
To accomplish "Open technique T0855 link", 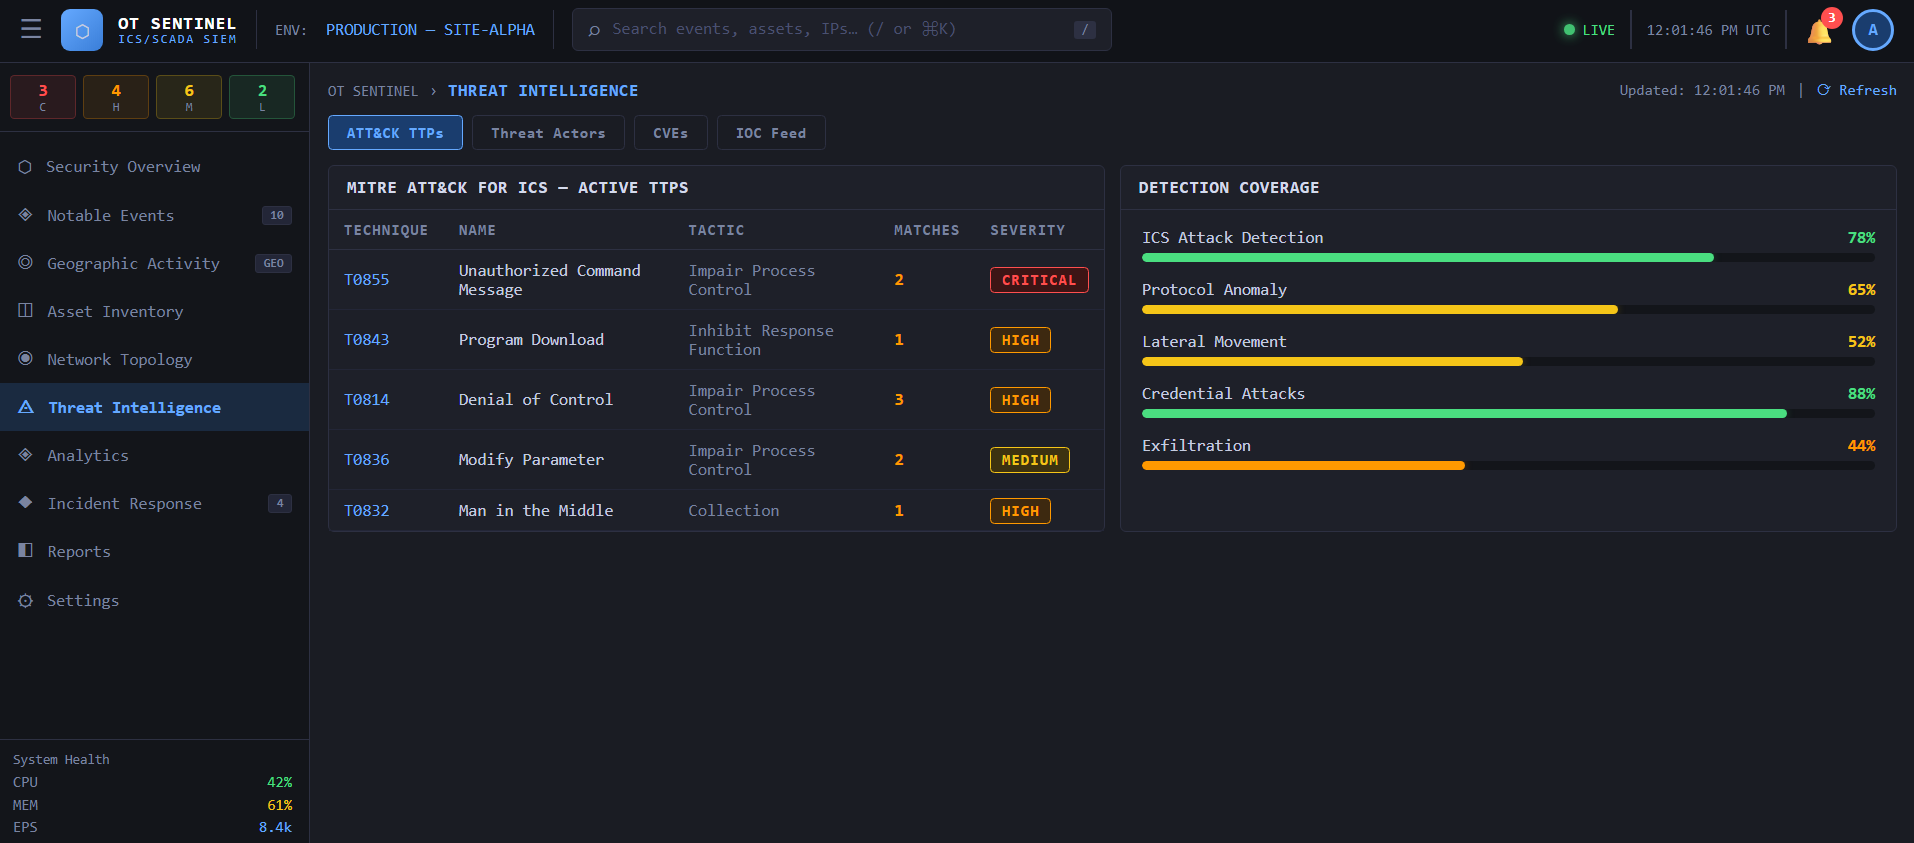I will tap(367, 280).
